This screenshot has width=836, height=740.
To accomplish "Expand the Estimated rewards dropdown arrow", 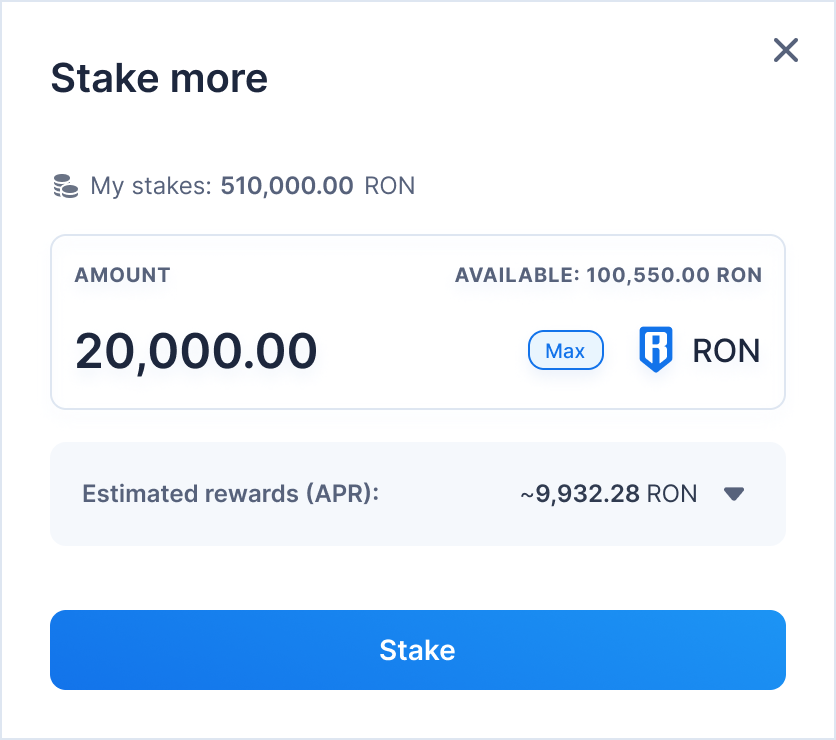I will tap(734, 493).
